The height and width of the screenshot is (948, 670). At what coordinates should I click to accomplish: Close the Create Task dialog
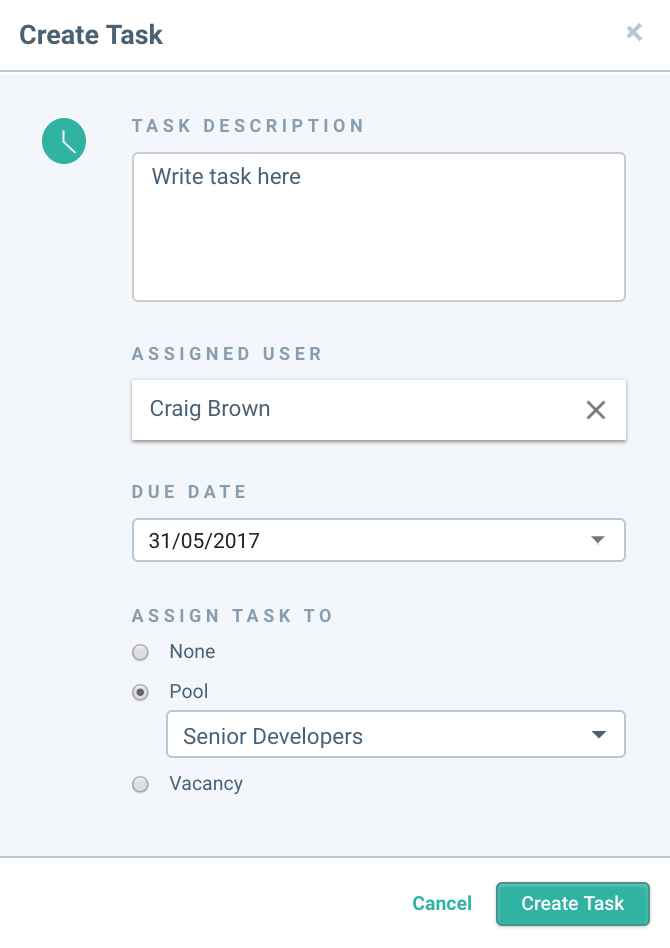[x=634, y=32]
